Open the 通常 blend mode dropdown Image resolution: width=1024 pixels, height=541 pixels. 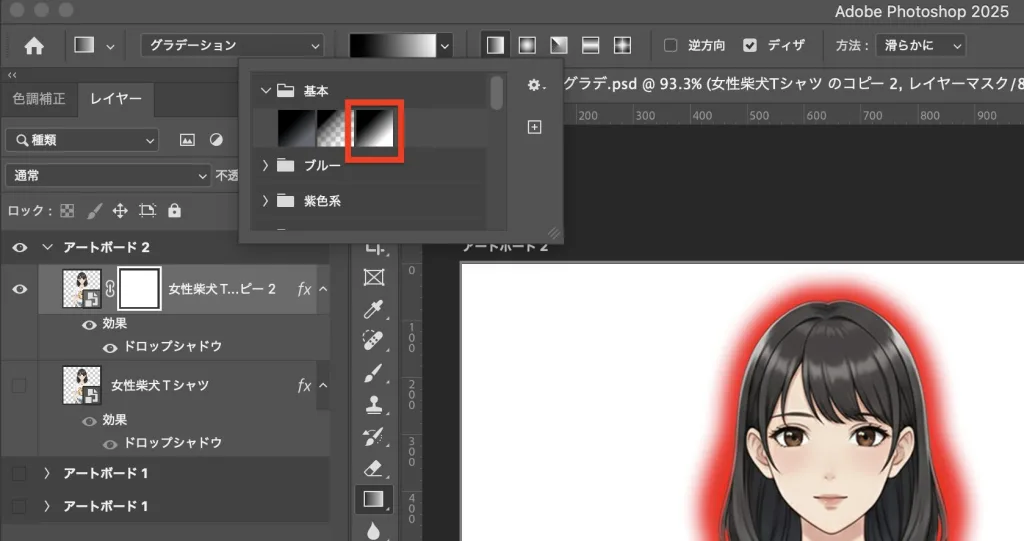click(107, 175)
